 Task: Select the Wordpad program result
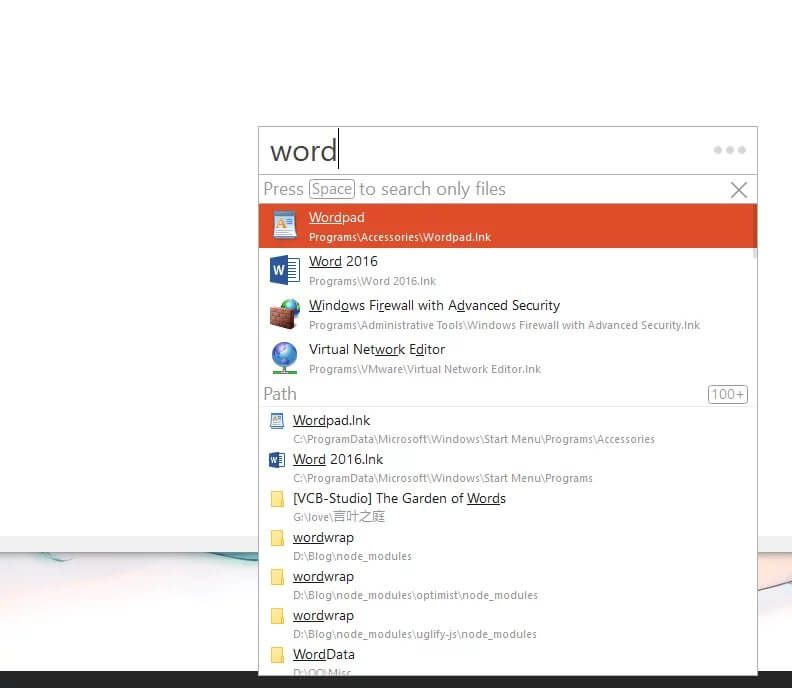tap(500, 226)
